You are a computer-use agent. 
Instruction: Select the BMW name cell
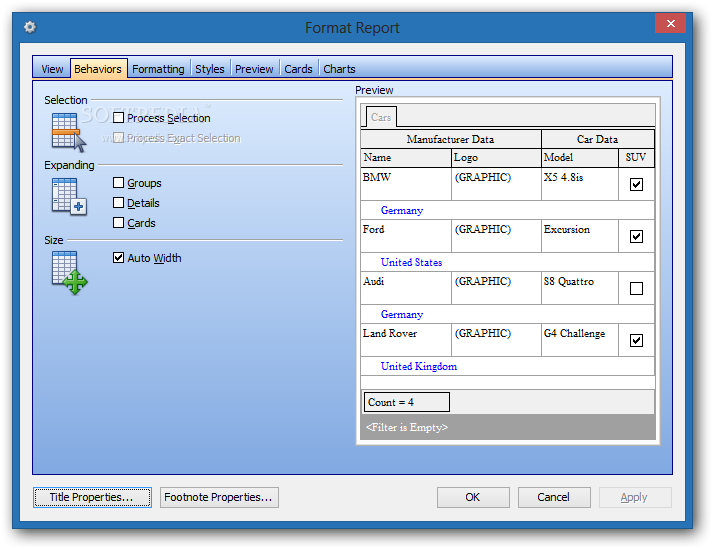coord(406,184)
